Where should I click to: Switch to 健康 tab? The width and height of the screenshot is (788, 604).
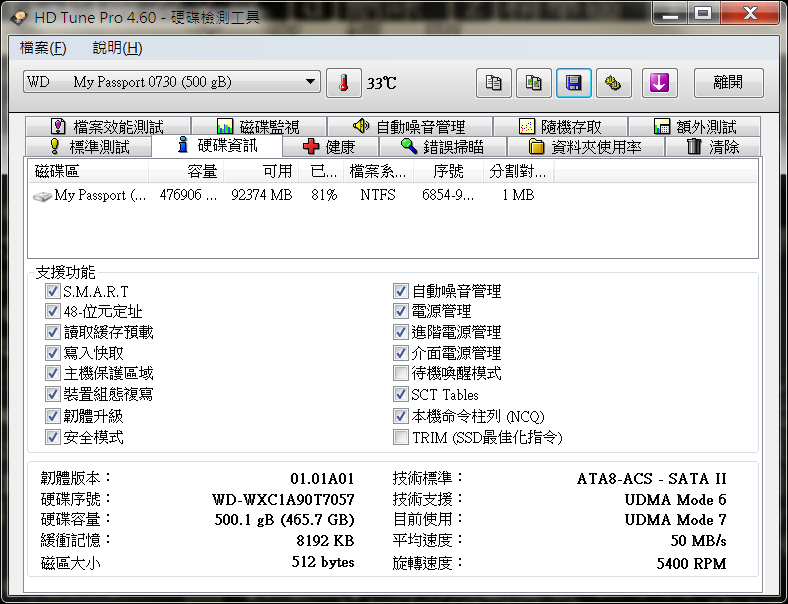pyautogui.click(x=330, y=147)
